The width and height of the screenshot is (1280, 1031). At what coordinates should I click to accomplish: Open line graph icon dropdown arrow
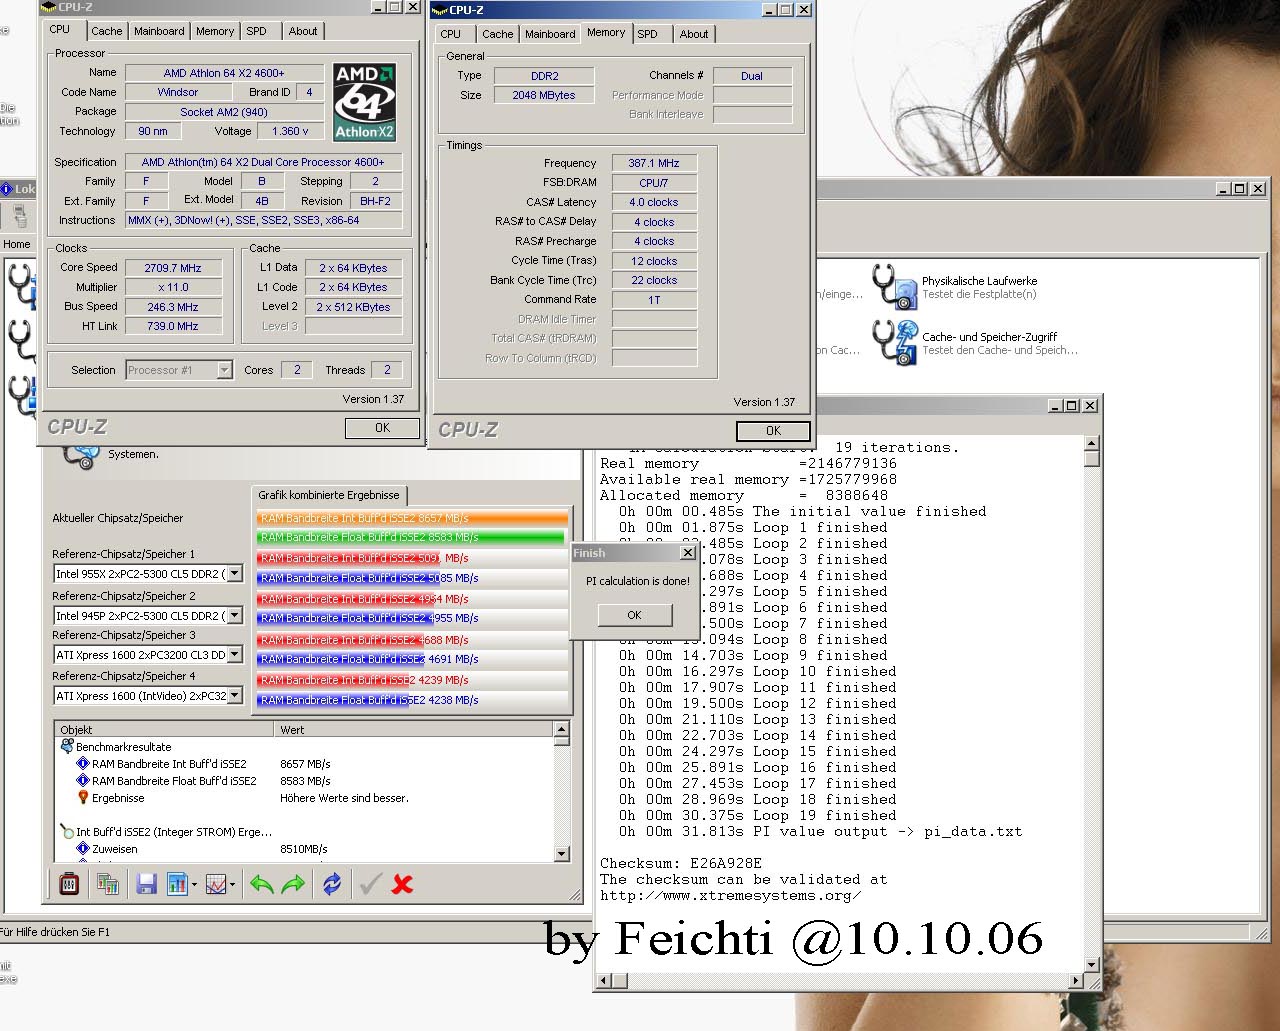pyautogui.click(x=232, y=884)
